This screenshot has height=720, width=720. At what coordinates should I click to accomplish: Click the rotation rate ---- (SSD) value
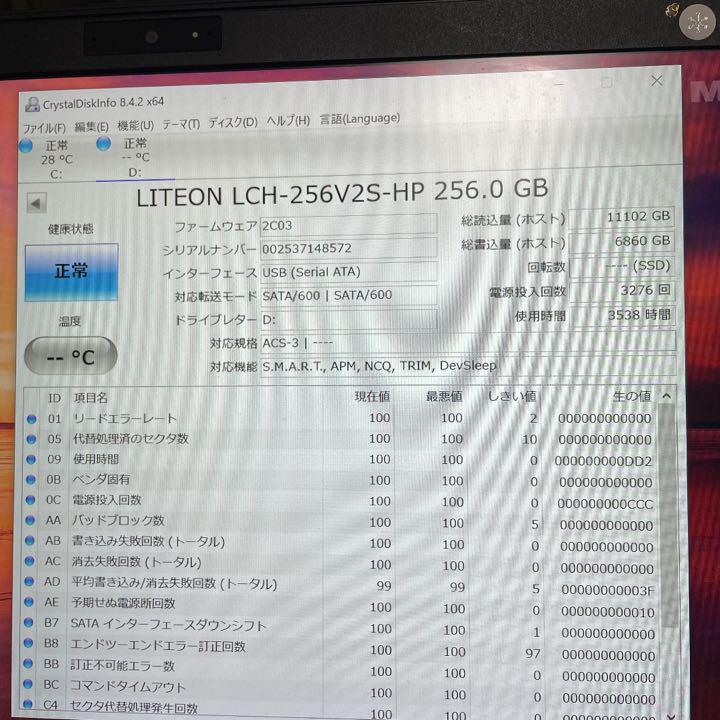point(622,266)
